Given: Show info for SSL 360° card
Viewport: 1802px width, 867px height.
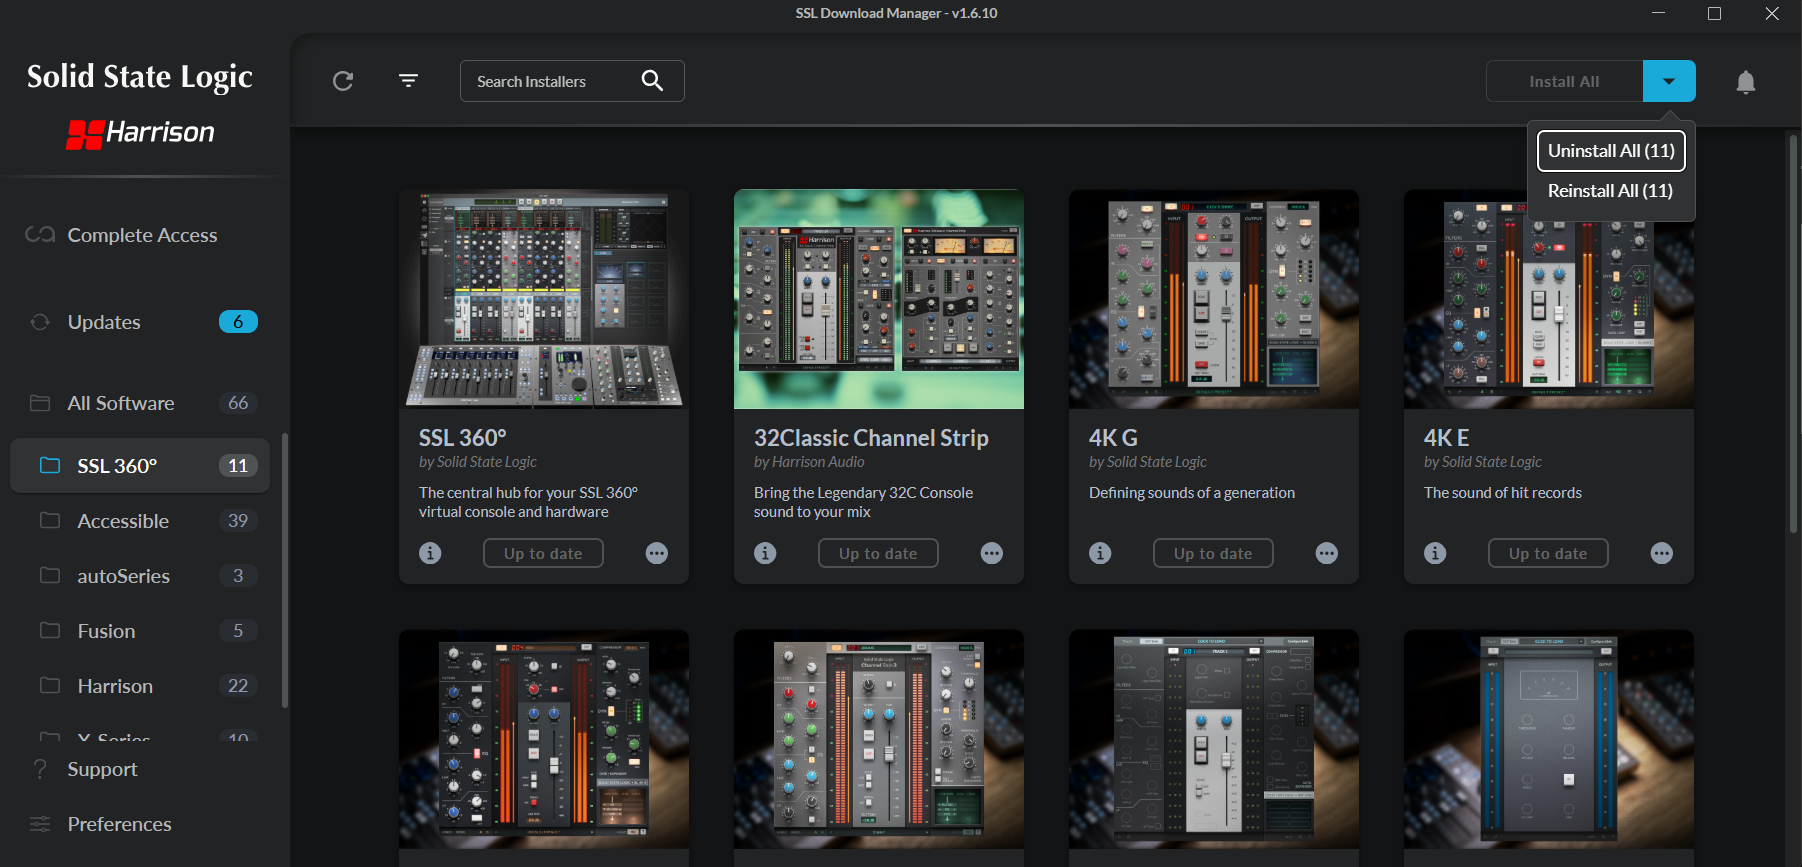Looking at the screenshot, I should click(x=430, y=553).
